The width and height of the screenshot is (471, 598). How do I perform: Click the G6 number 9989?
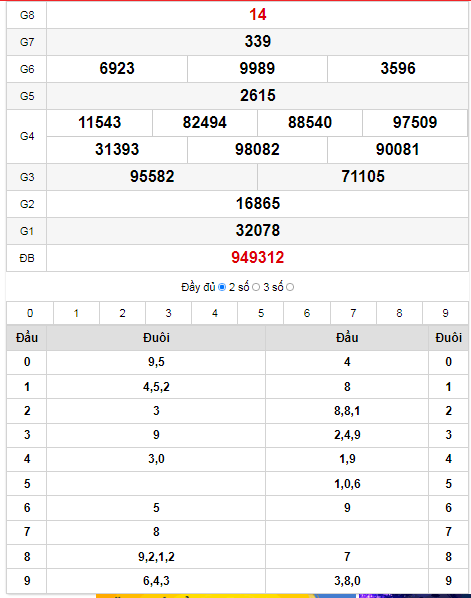click(x=257, y=69)
